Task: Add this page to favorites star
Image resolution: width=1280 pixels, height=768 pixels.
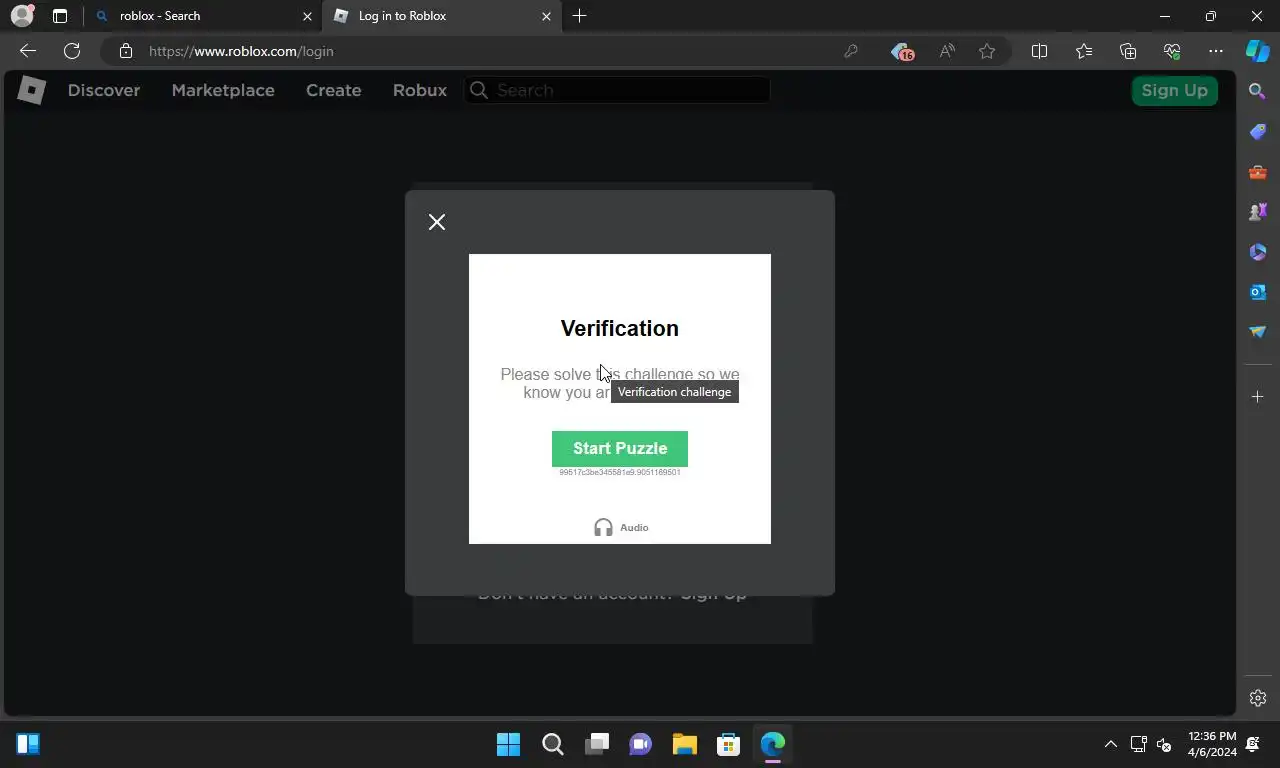Action: click(987, 51)
